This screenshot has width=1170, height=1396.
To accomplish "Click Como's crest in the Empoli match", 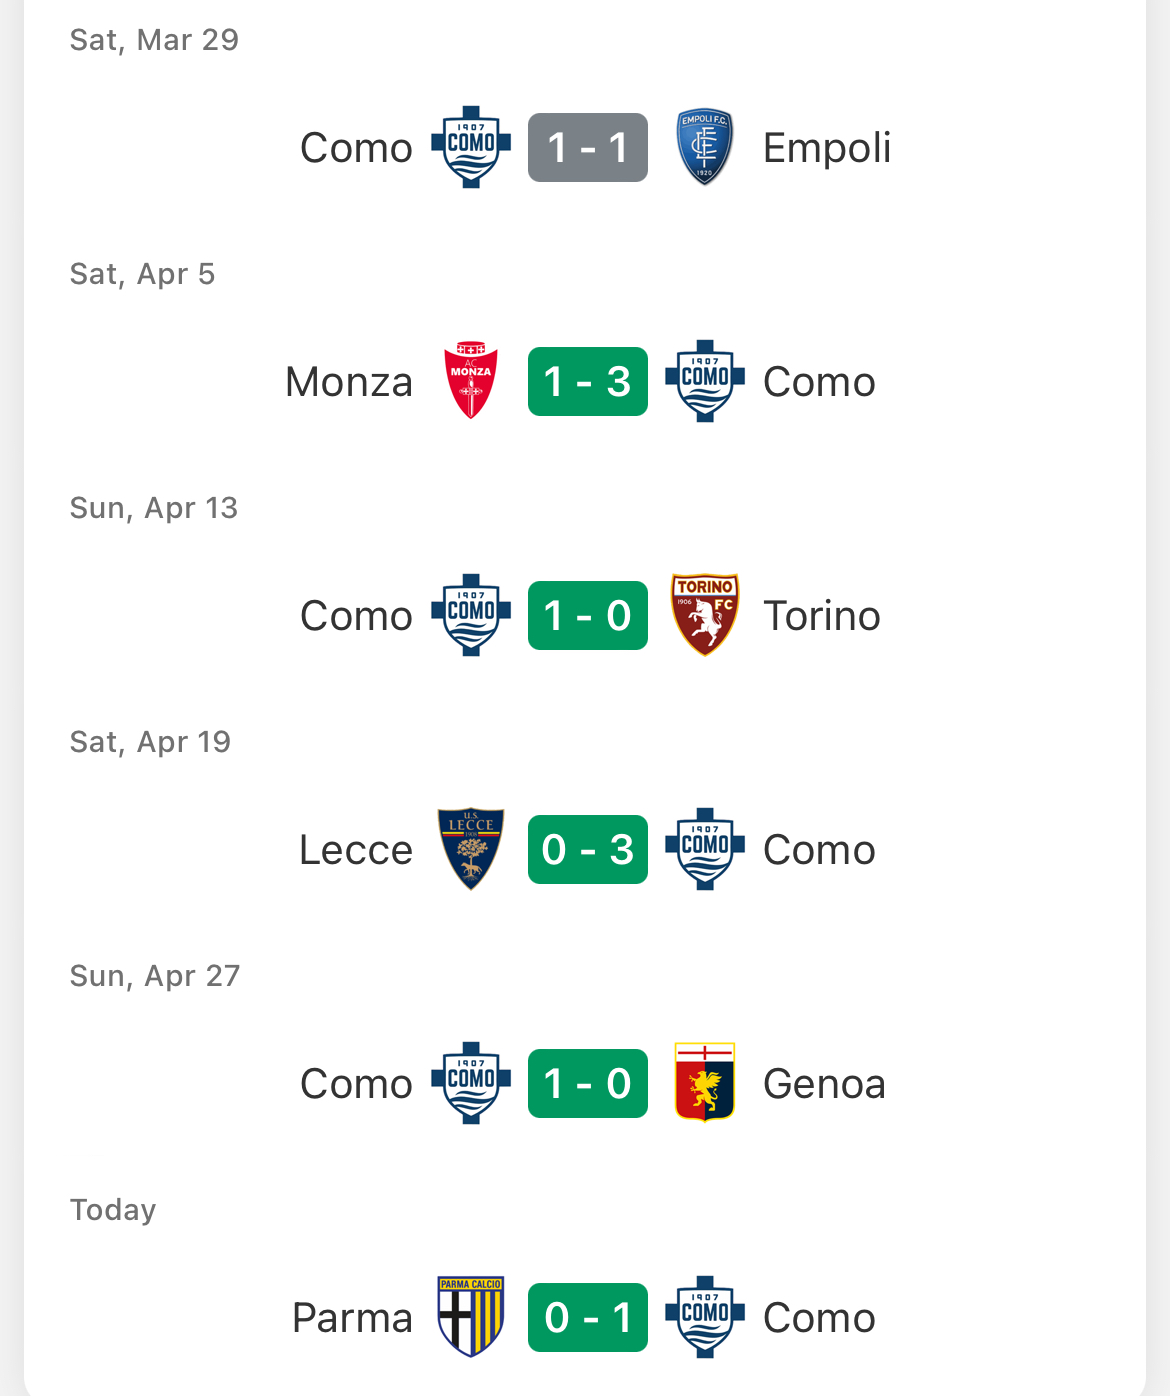I will (x=471, y=147).
